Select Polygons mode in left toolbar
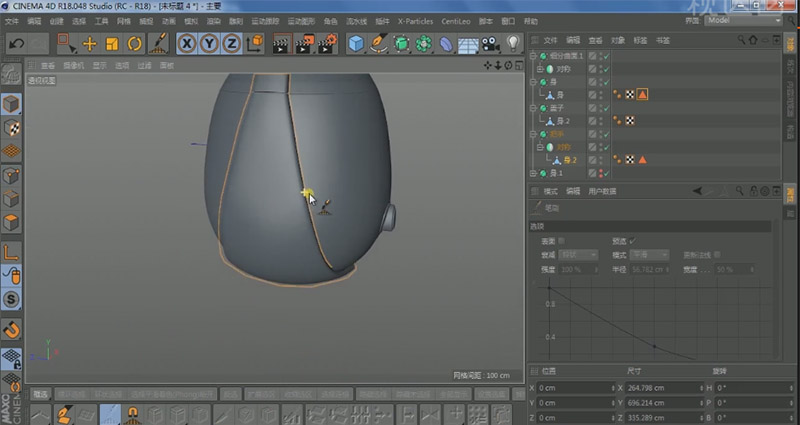800x425 pixels. click(x=11, y=222)
